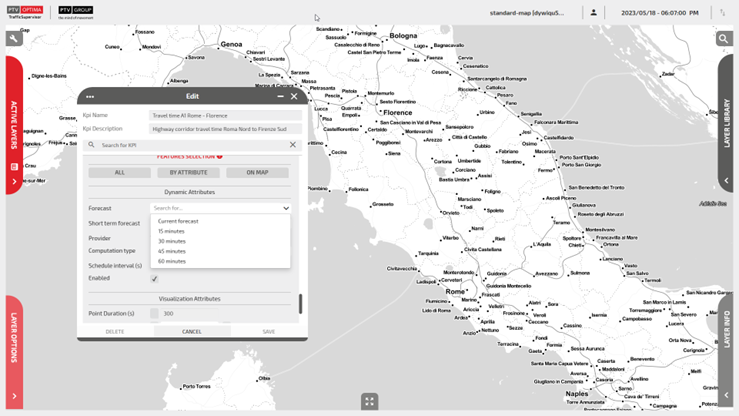
Task: Clear the KPI search with X icon
Action: tap(293, 145)
